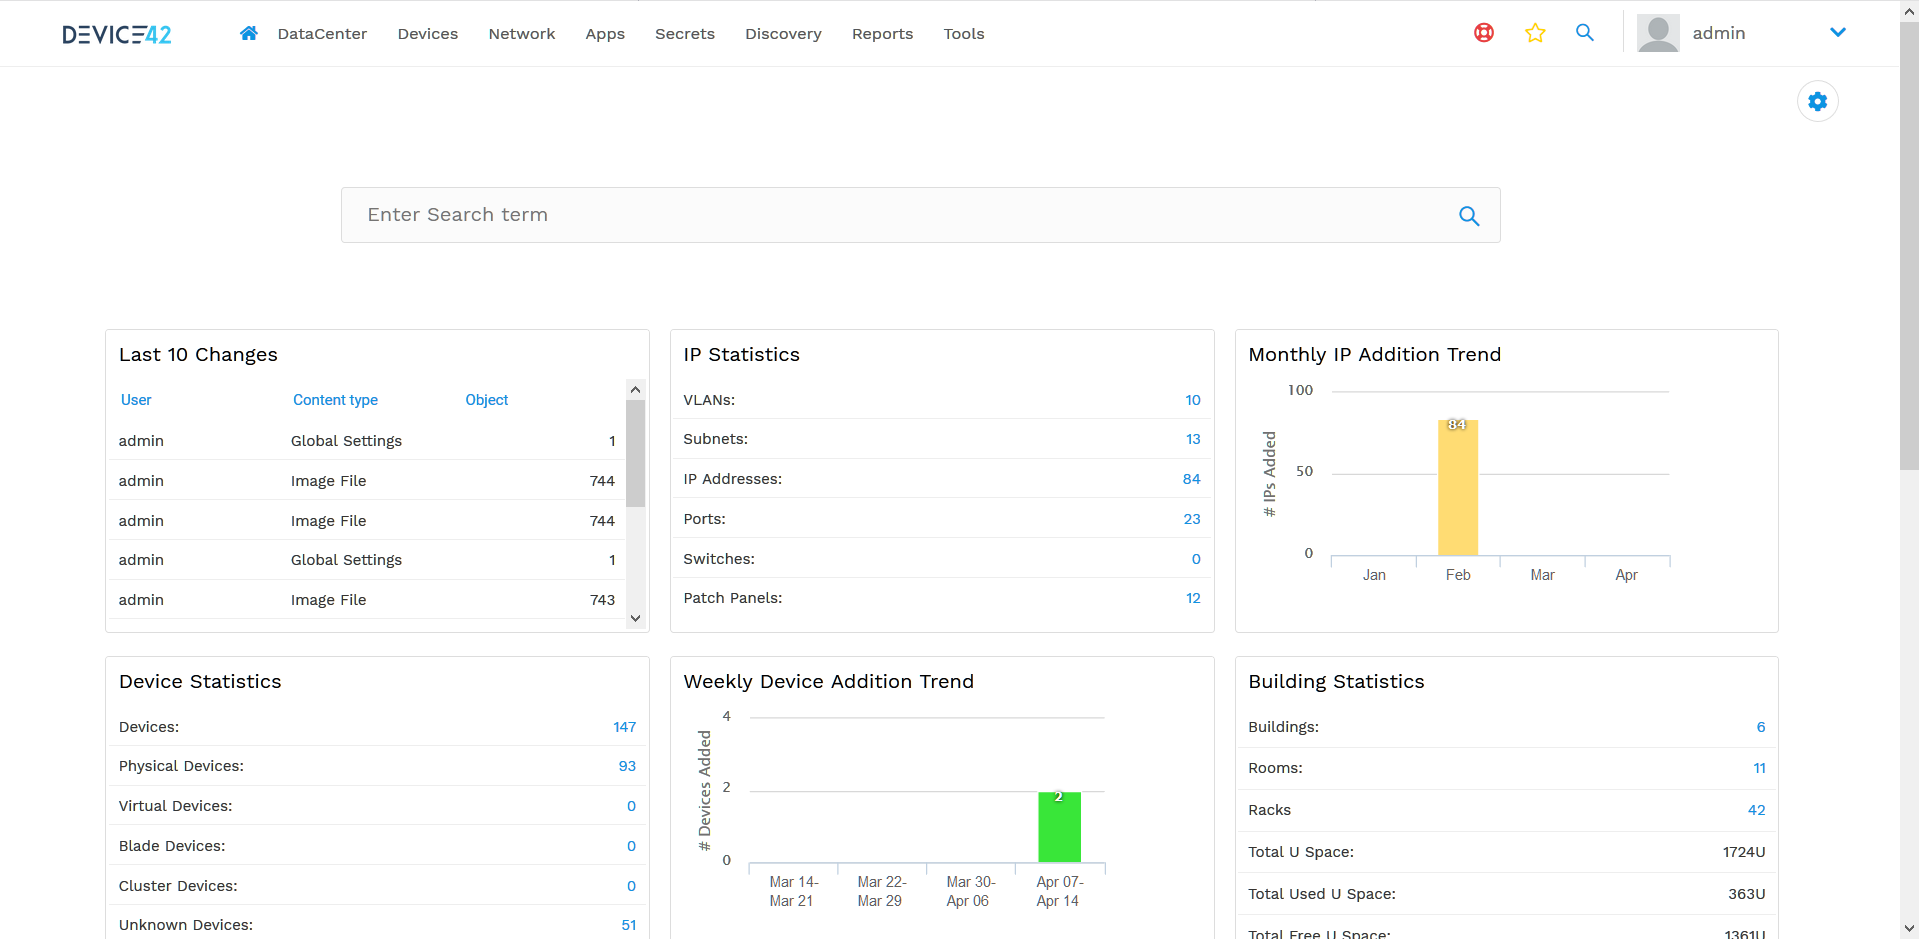Open Rooms count 11
The image size is (1919, 939).
point(1759,768)
